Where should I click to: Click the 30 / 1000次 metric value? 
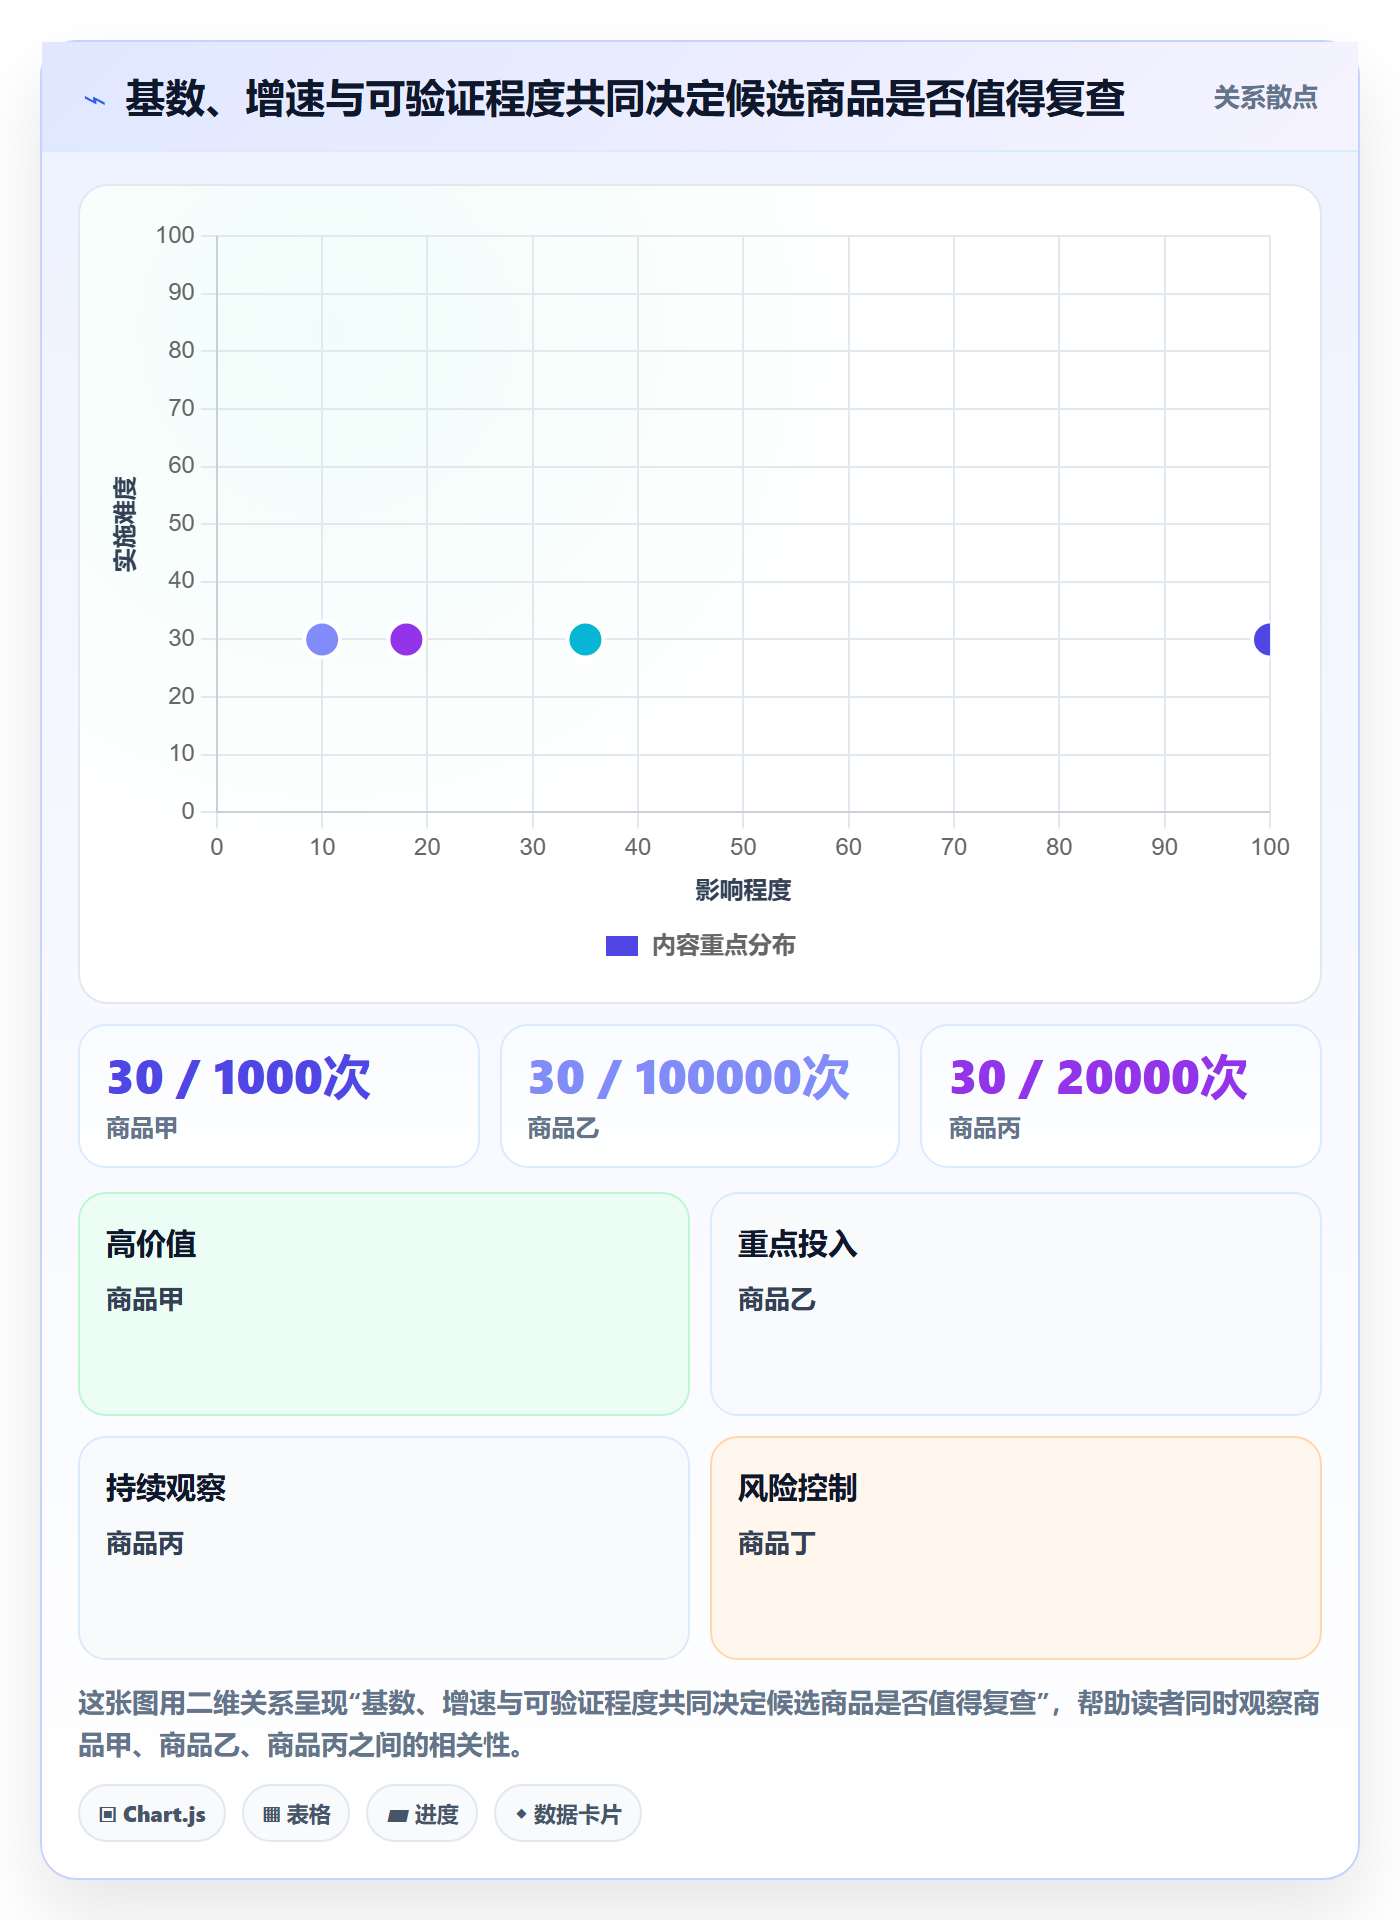239,1078
